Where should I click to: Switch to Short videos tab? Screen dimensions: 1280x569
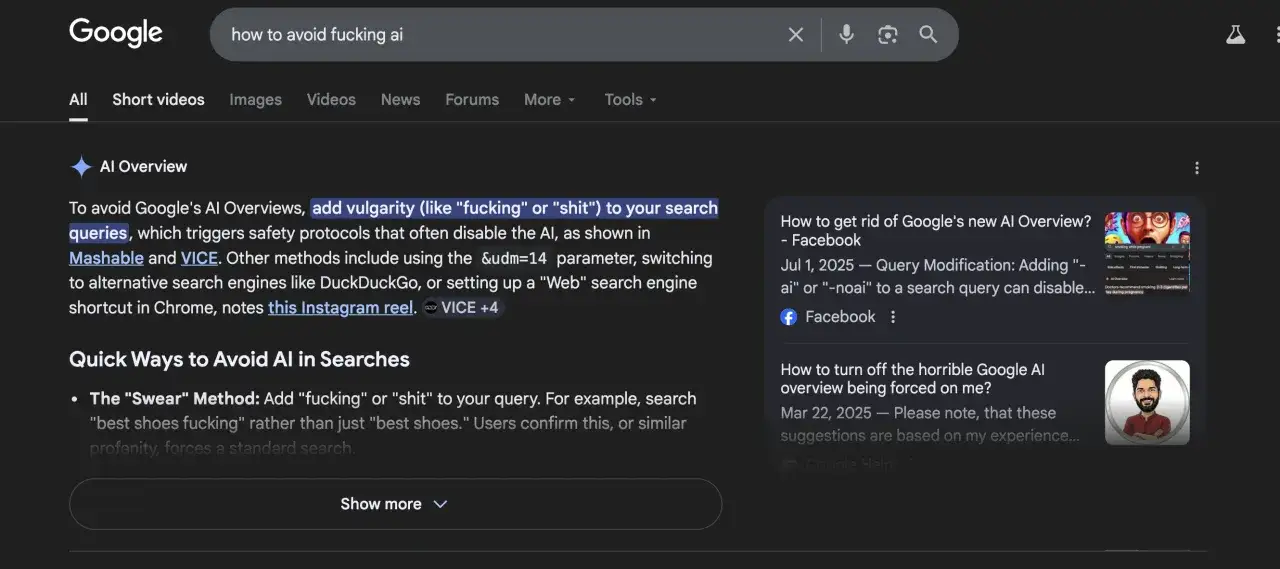[x=158, y=100]
